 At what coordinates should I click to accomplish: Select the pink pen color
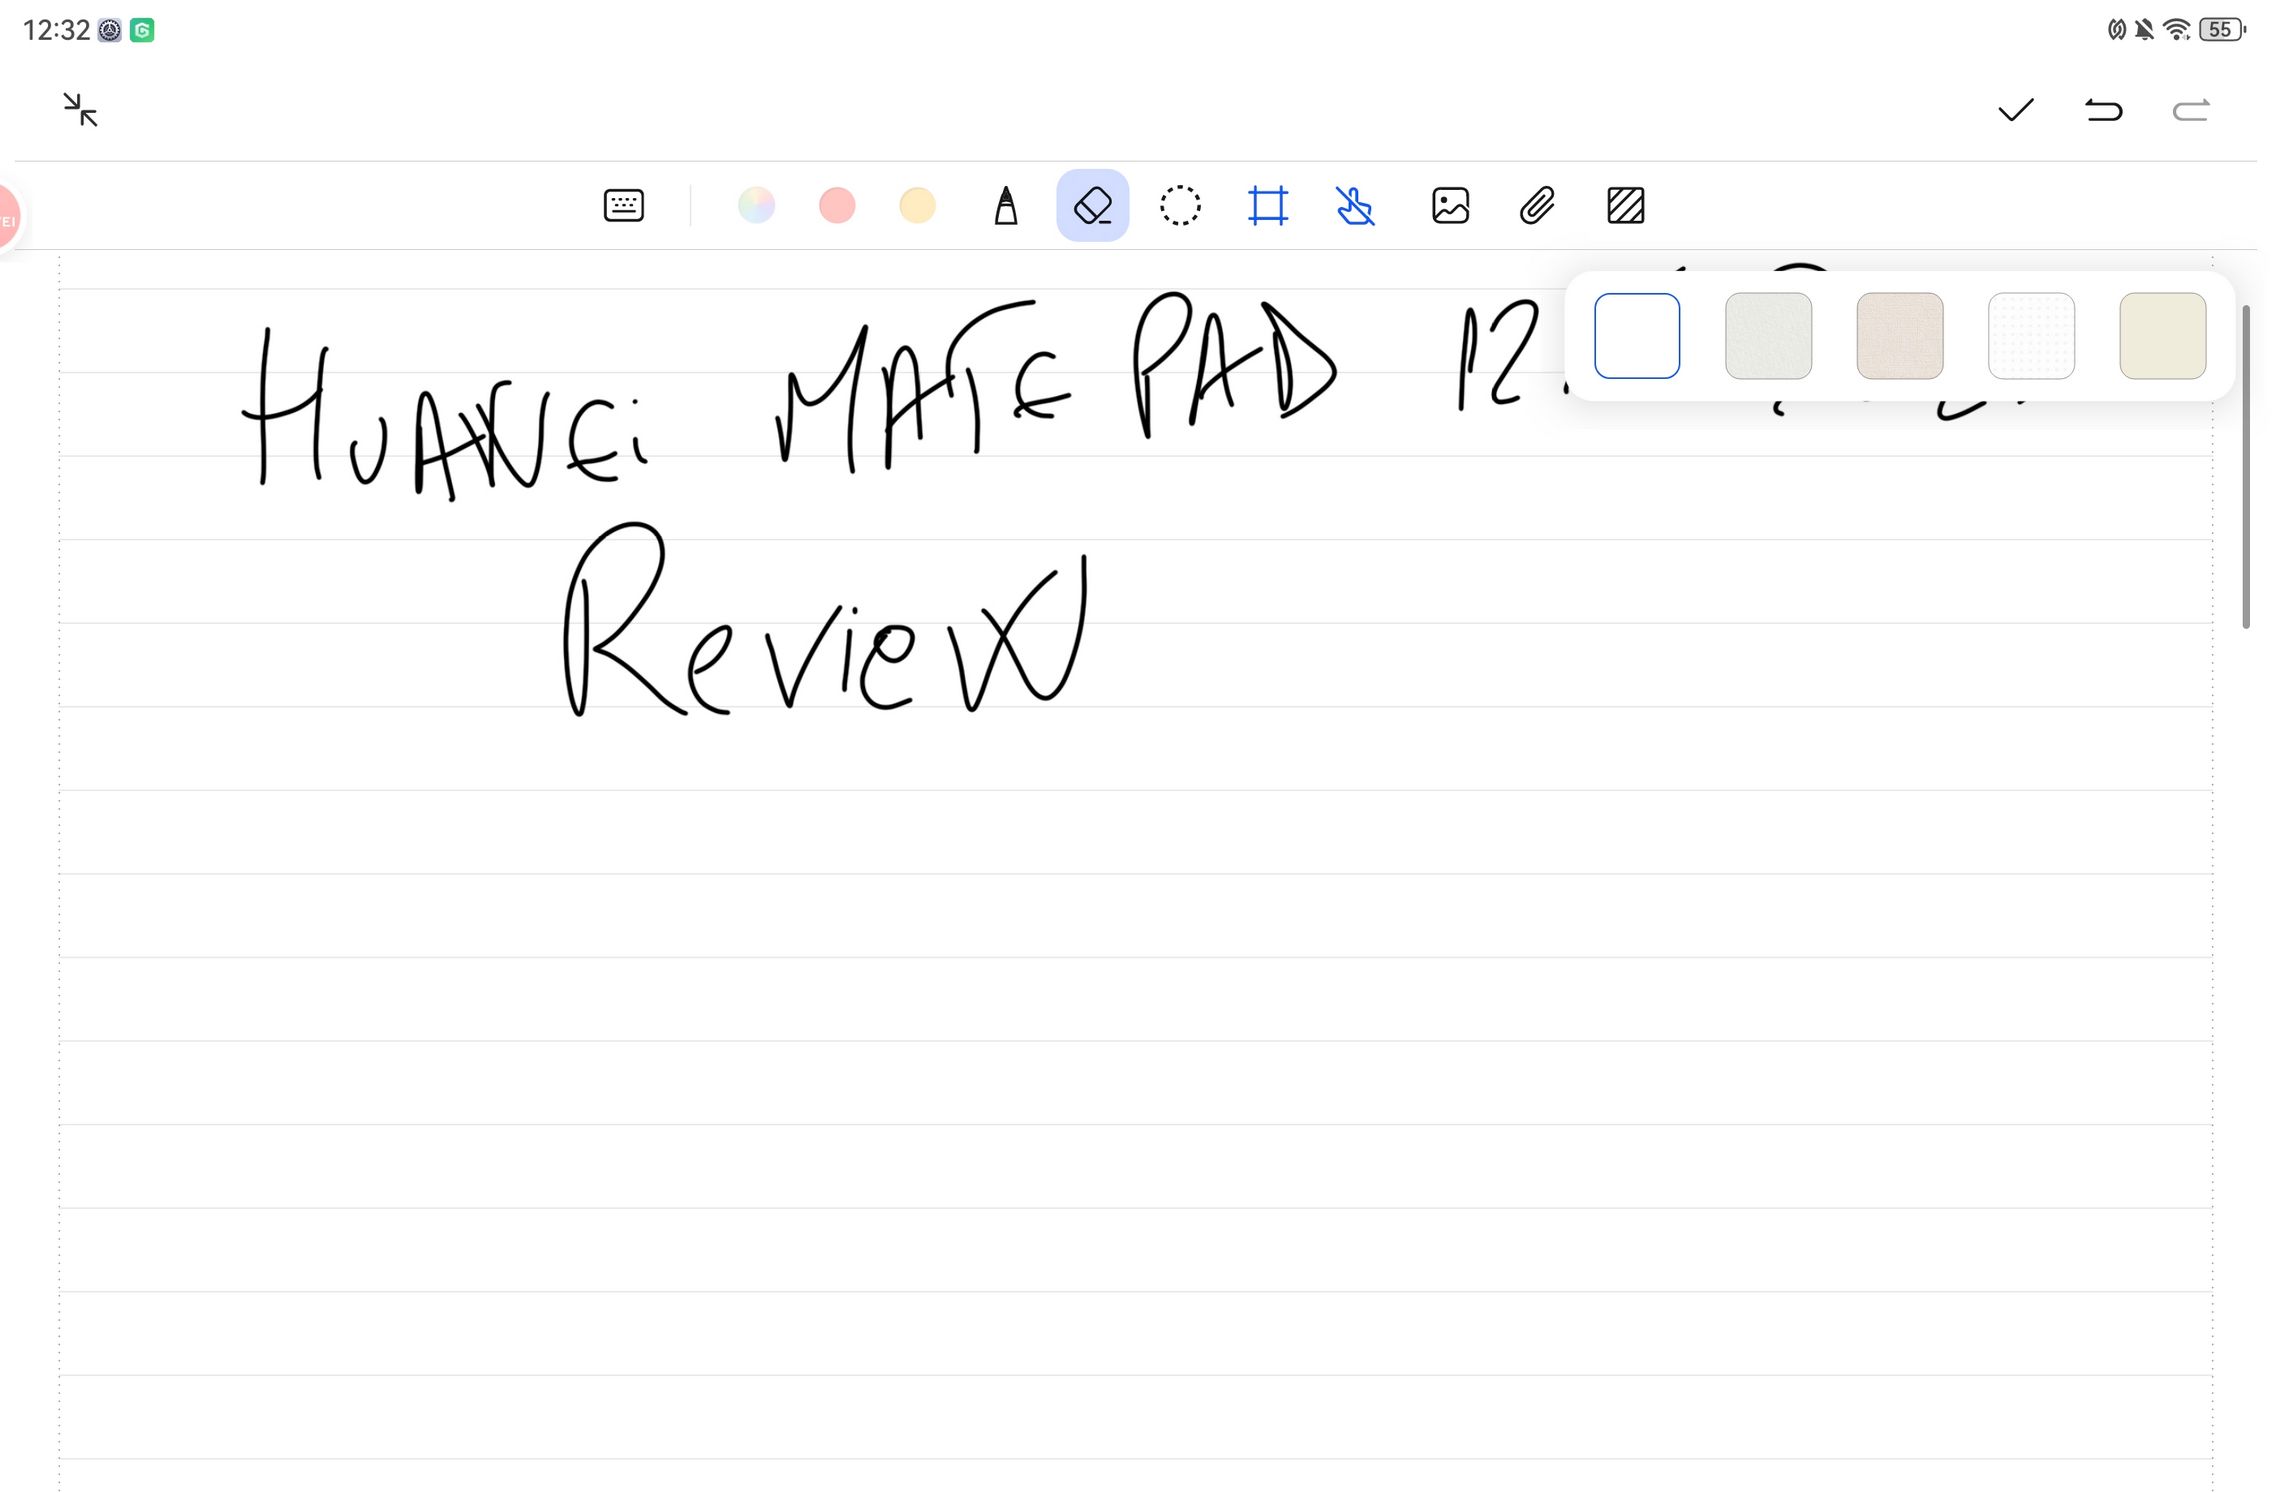837,206
